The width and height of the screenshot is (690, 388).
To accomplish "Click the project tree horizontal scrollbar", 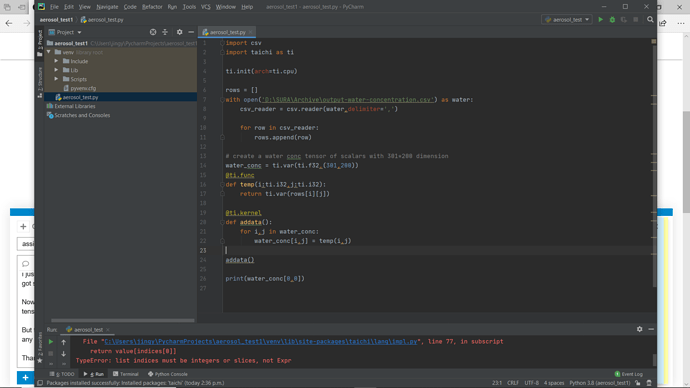I will [123, 320].
